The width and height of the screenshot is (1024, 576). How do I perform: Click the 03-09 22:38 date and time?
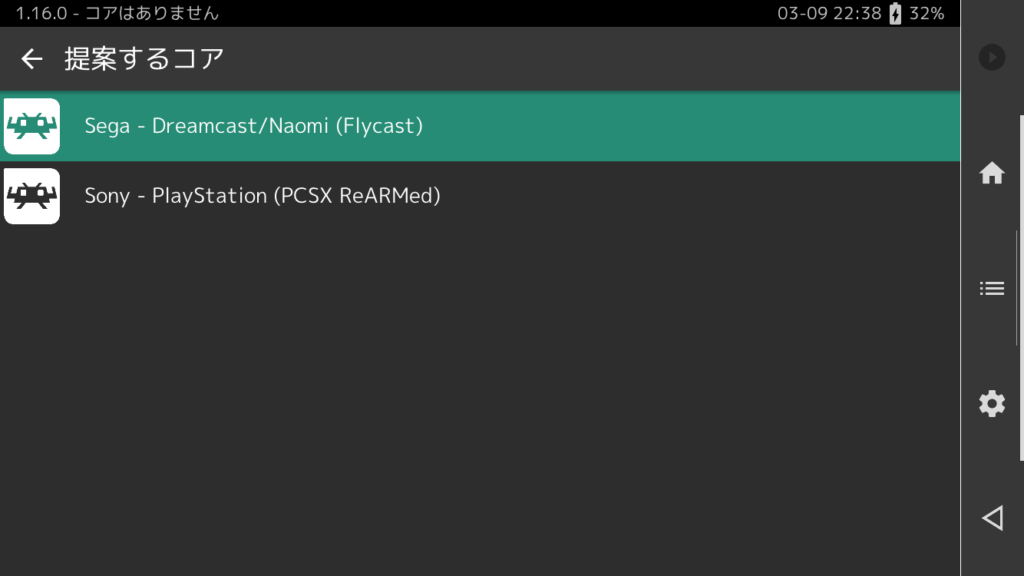(x=829, y=13)
